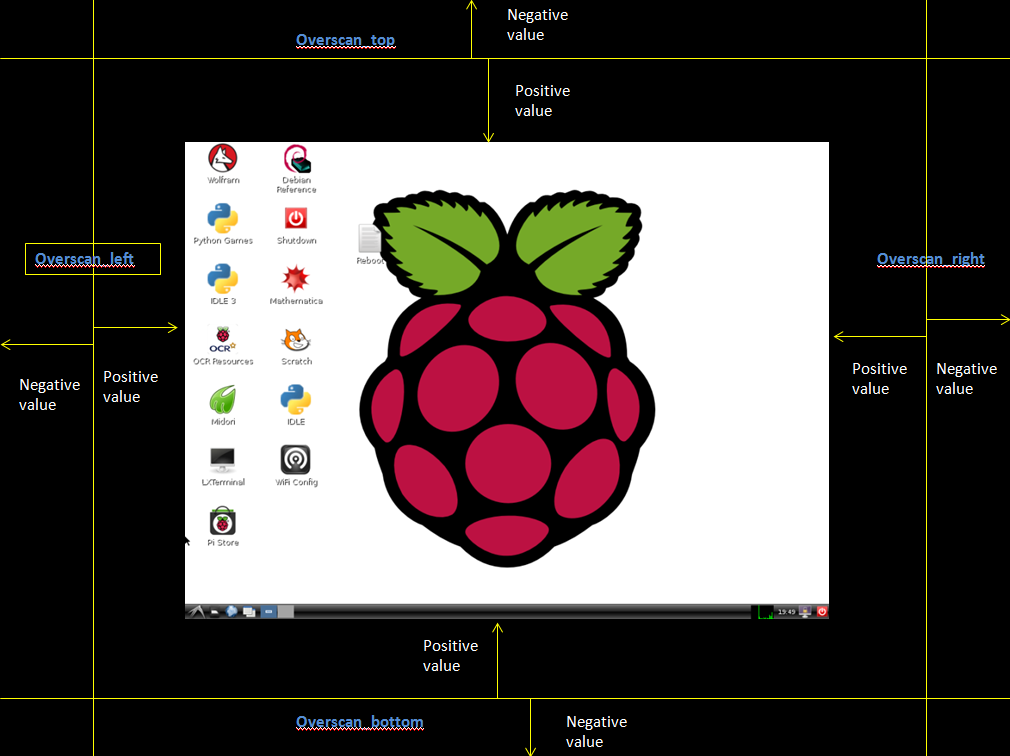Open the file manager icon in taskbar

tap(215, 612)
